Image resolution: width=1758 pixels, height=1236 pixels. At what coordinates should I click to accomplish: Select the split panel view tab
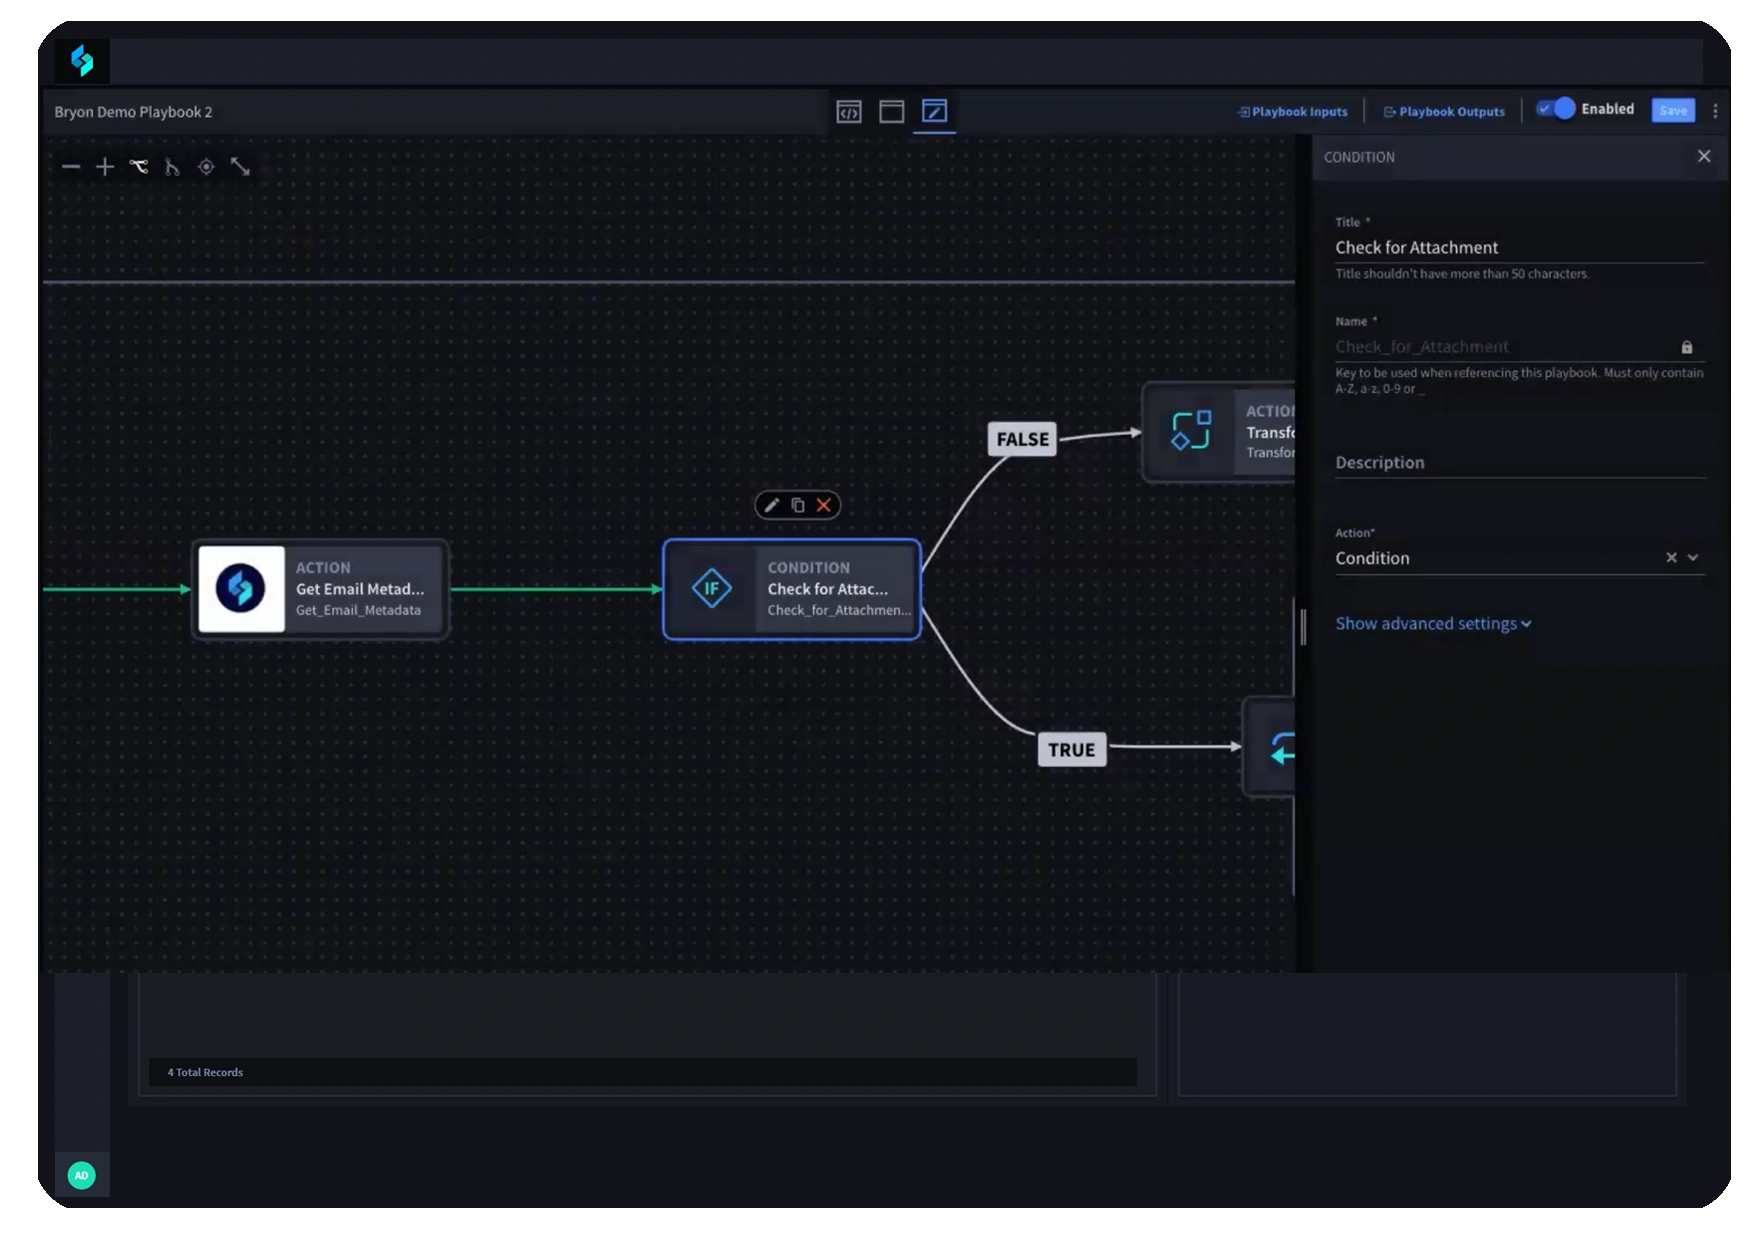891,112
